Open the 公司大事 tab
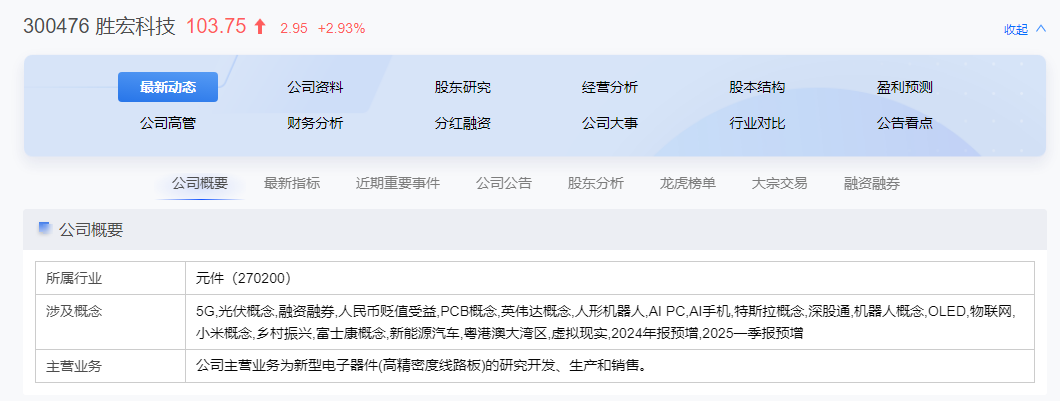Viewport: 1060px width, 401px height. [x=610, y=123]
